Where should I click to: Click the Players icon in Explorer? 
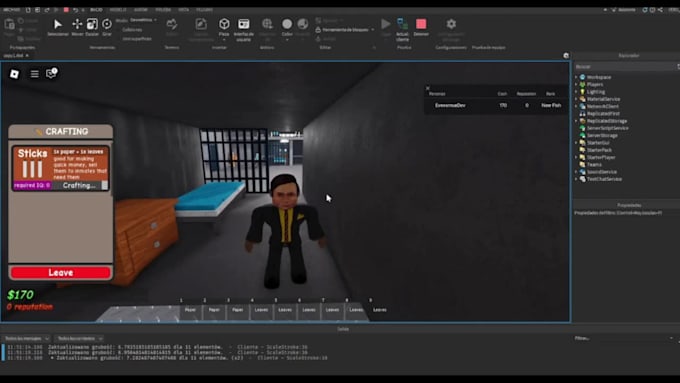pos(582,85)
